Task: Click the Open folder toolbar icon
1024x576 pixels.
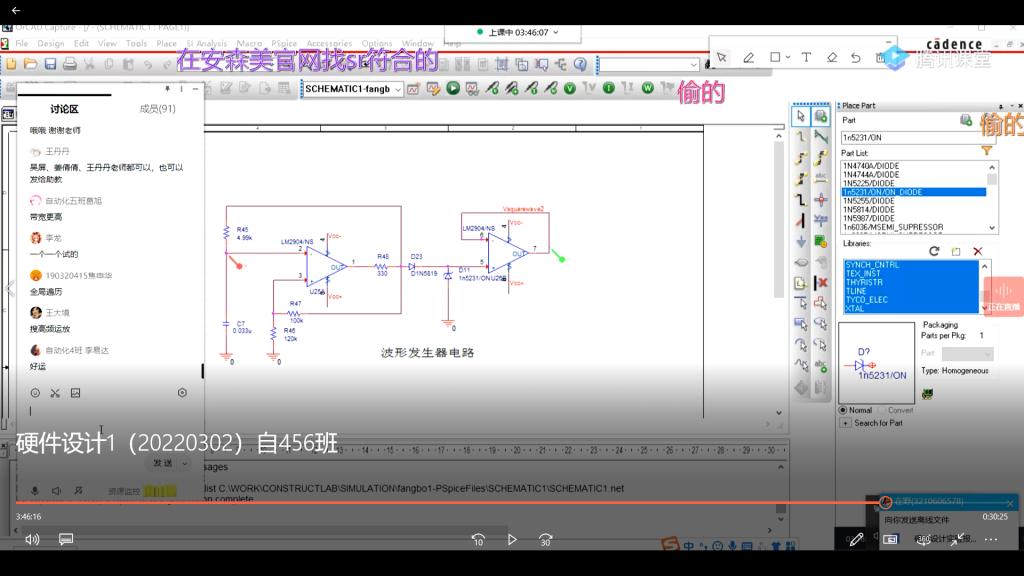Action: pyautogui.click(x=31, y=64)
